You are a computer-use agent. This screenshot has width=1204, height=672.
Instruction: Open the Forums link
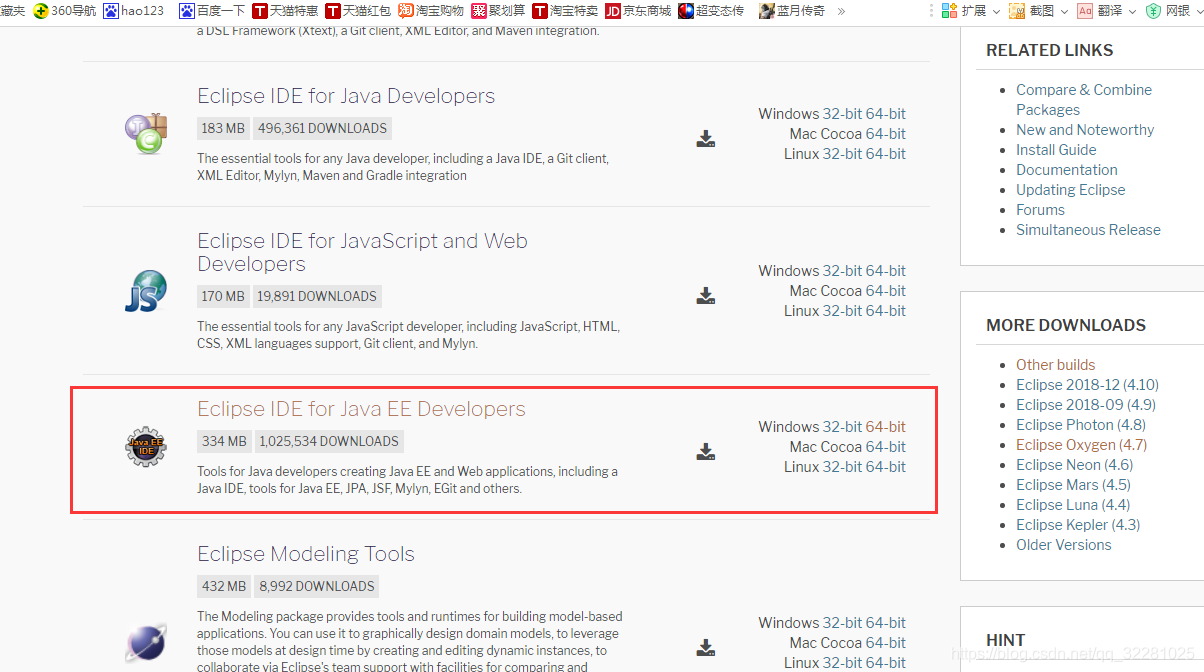(1040, 210)
